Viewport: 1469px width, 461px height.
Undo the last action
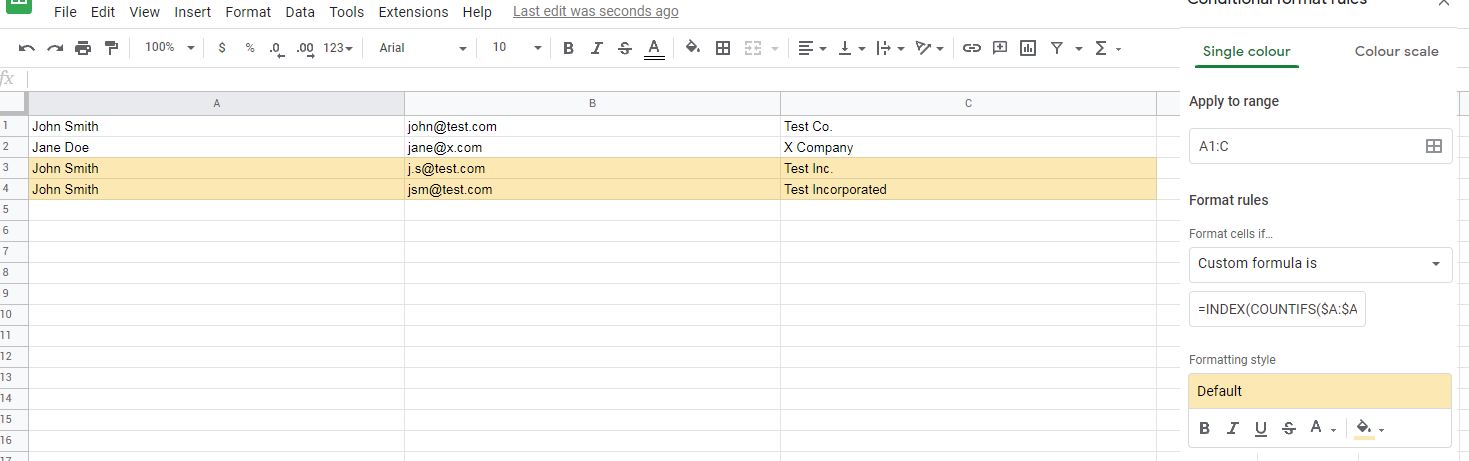[27, 48]
